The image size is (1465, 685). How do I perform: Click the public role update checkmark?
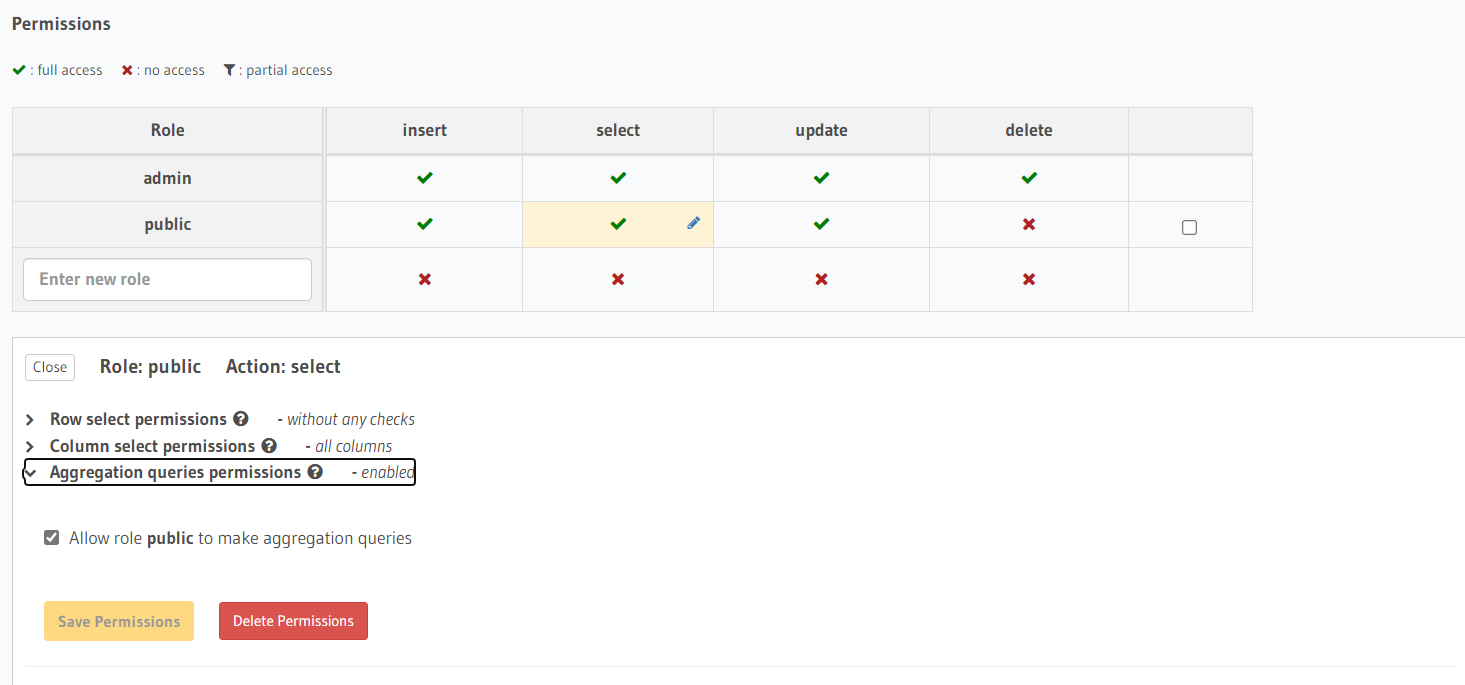821,224
